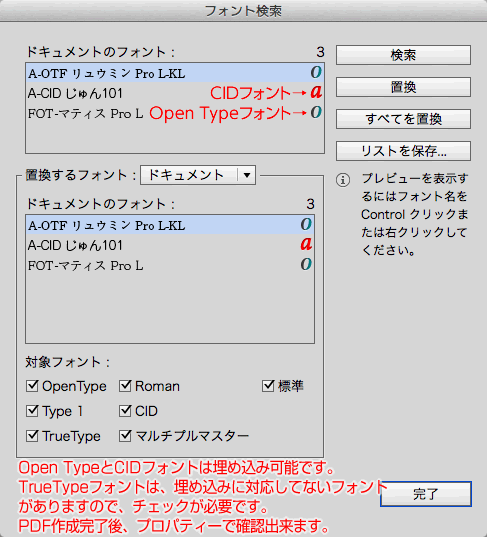Click the OpenType icon on lower A-OTF リュウミン row
487x537 pixels.
click(x=306, y=224)
